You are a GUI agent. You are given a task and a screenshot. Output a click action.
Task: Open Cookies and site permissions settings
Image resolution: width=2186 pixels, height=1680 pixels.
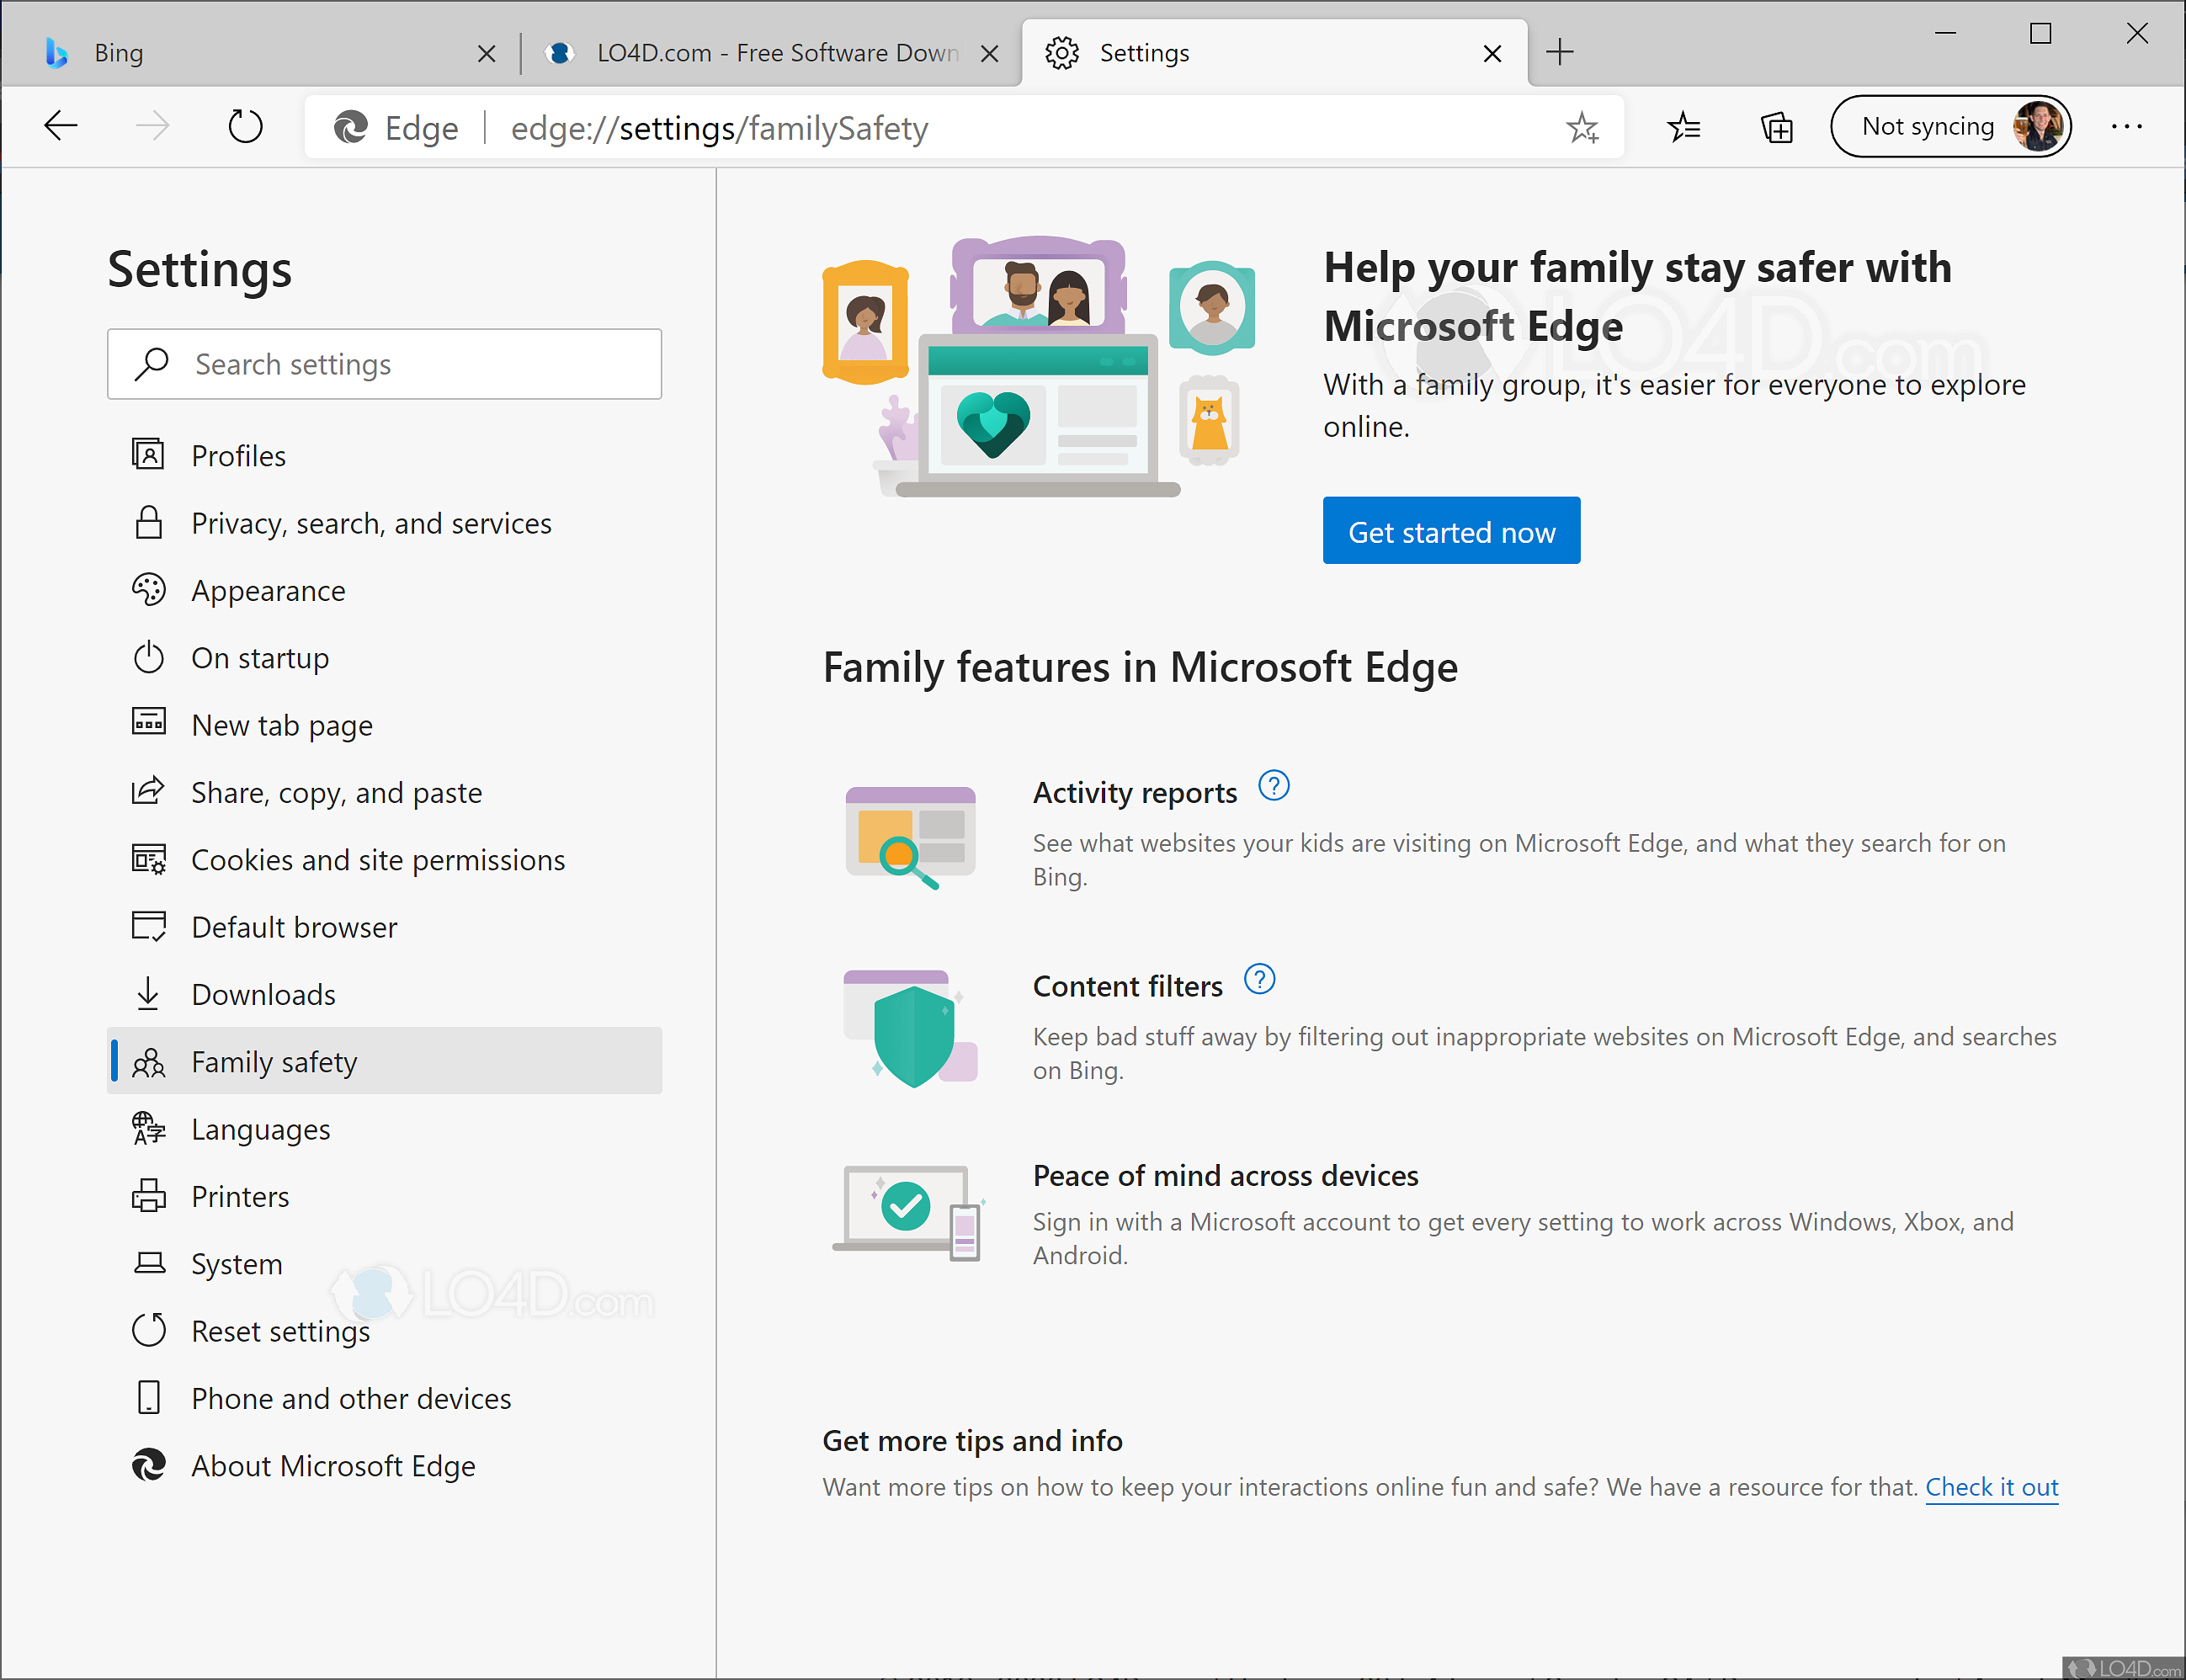pyautogui.click(x=377, y=859)
